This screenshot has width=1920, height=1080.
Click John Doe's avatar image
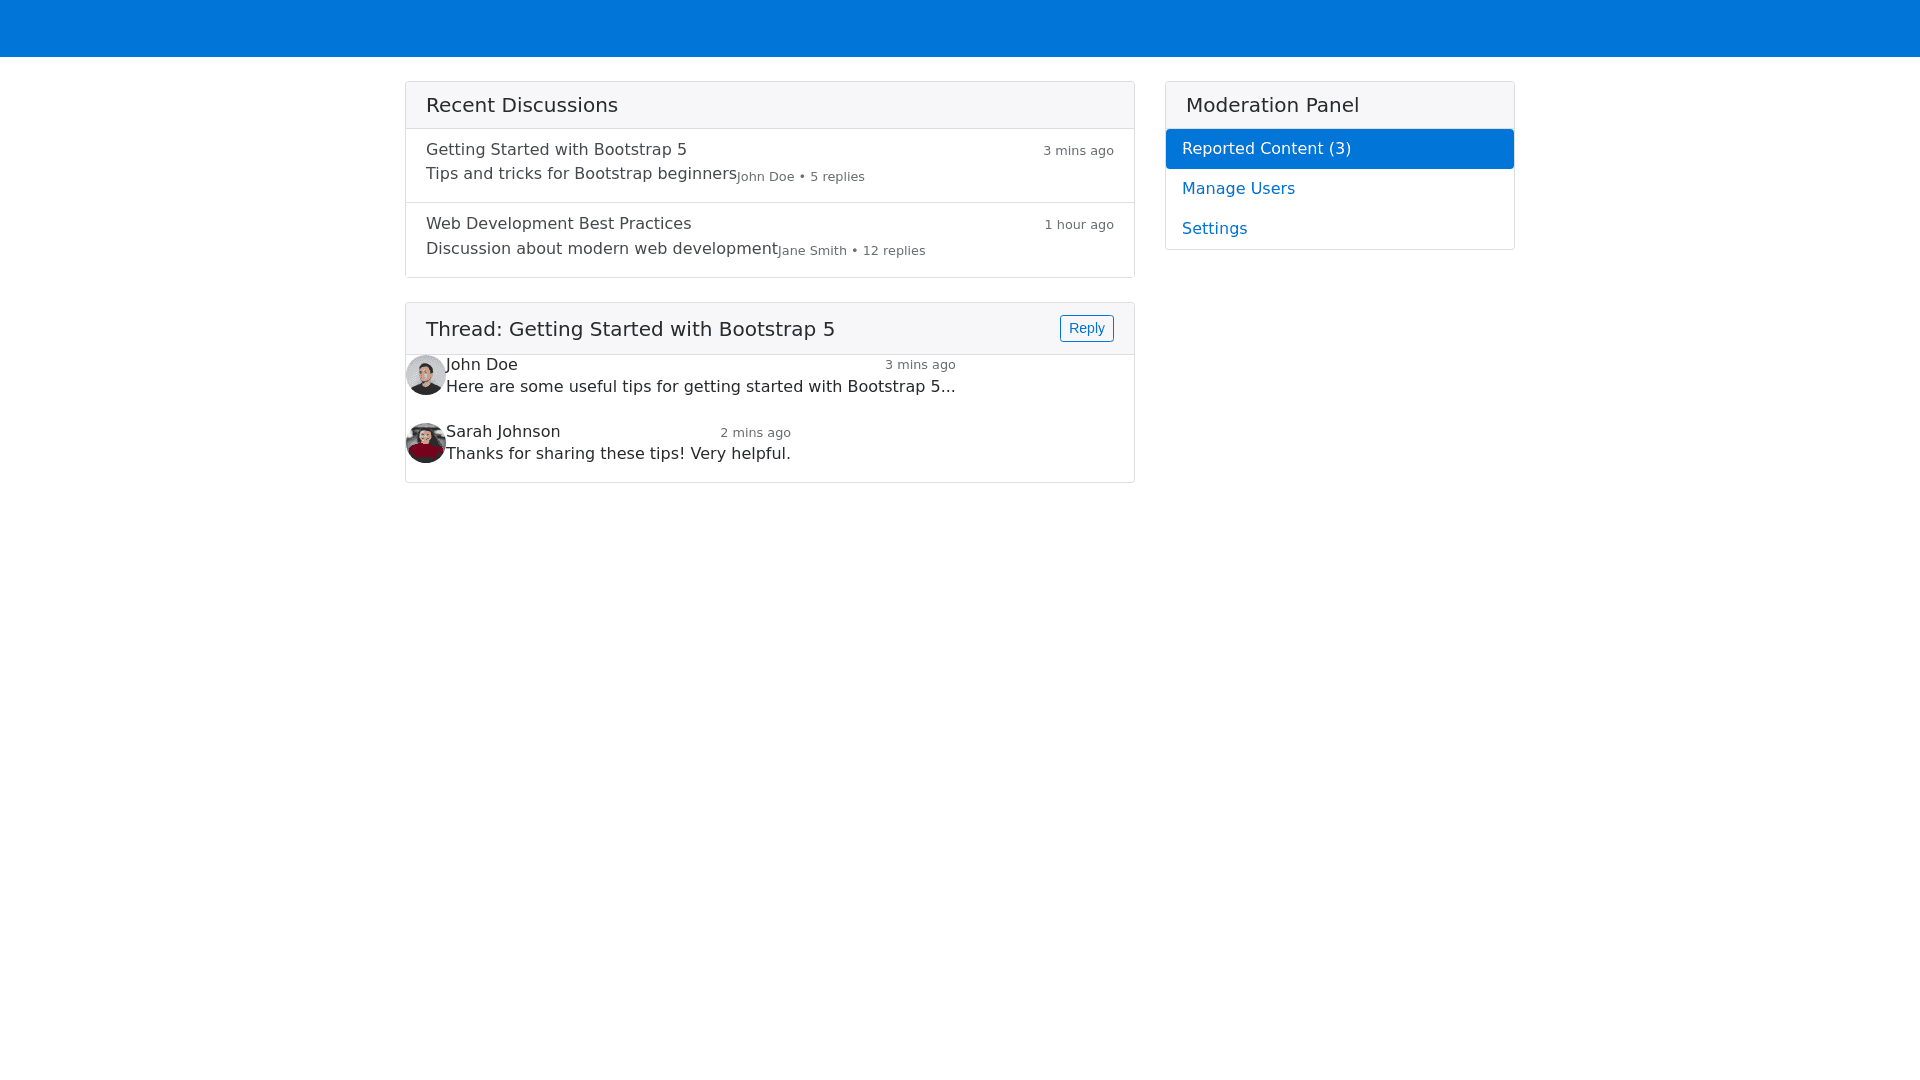tap(425, 375)
